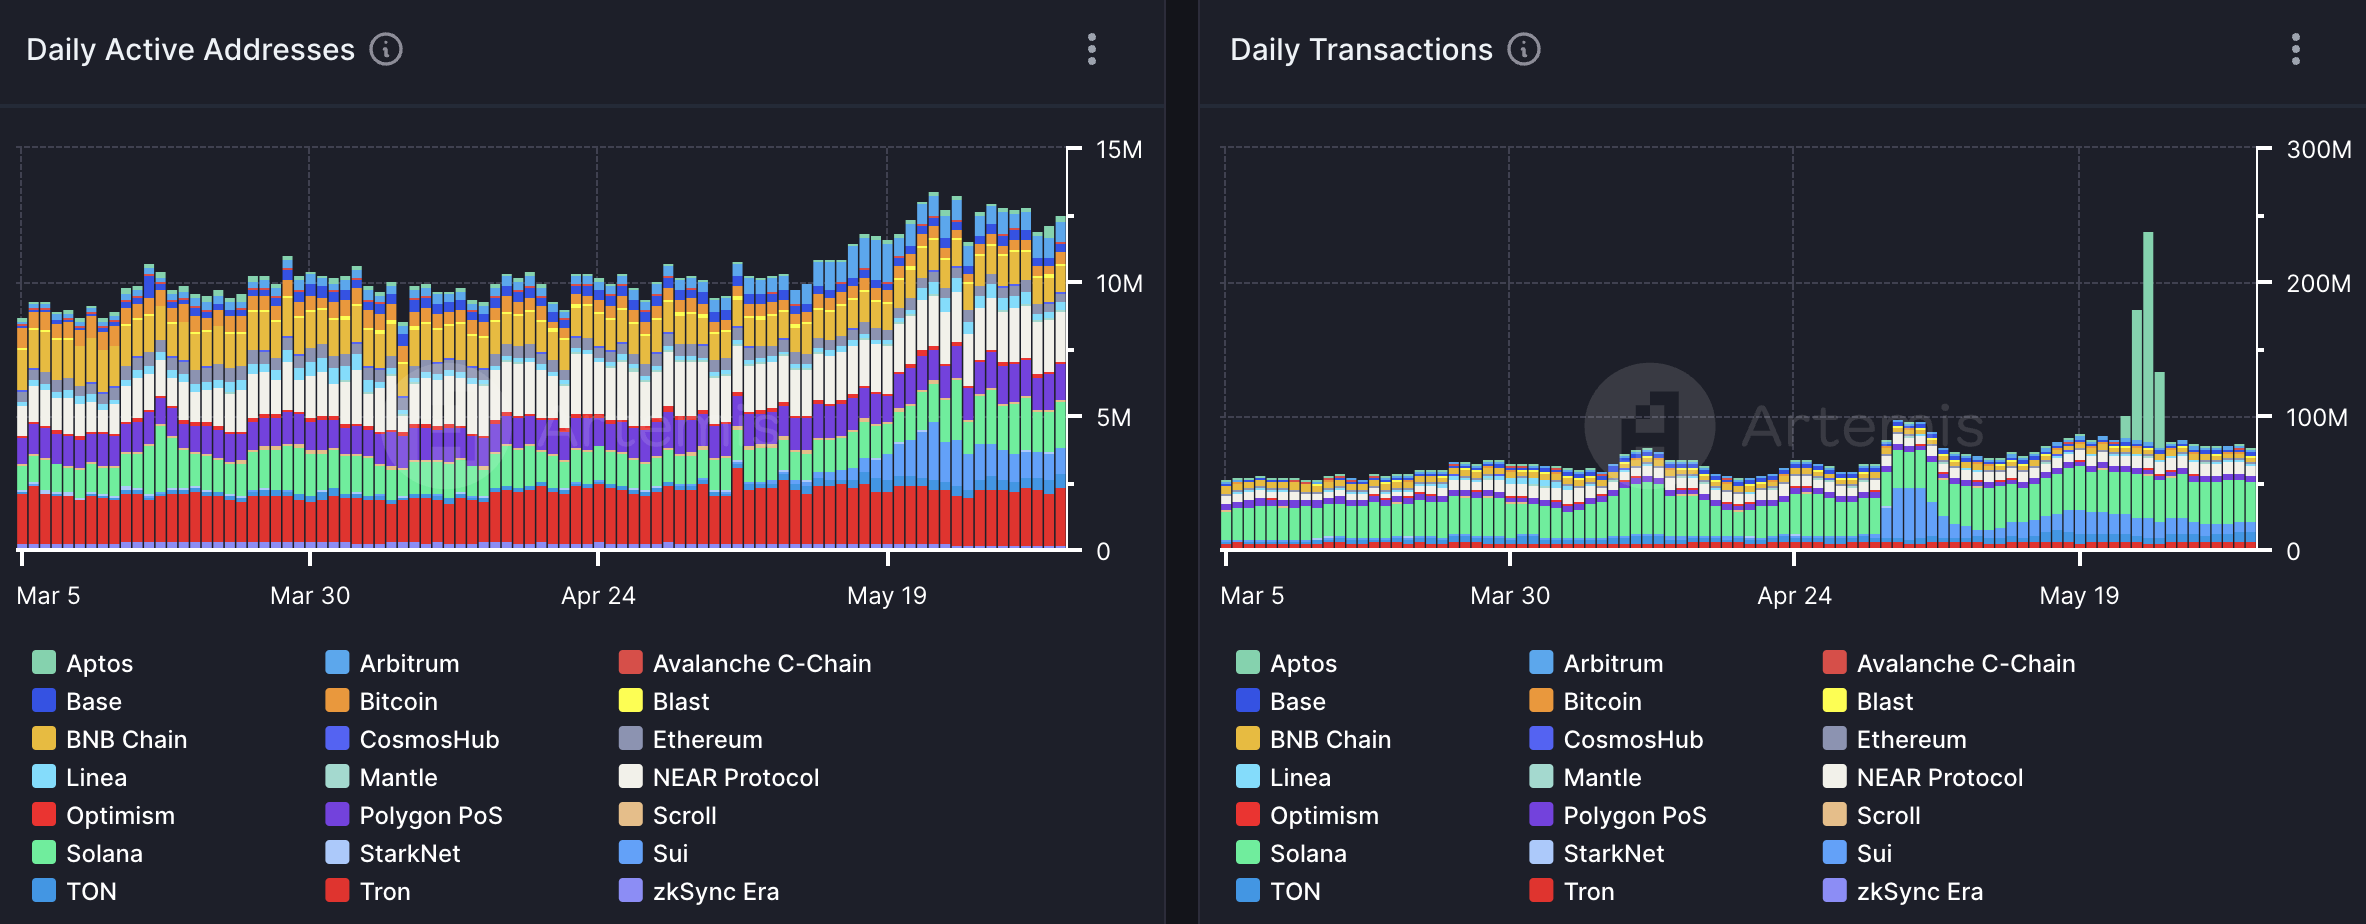The image size is (2366, 924).
Task: Toggle Arbitrum in Active Addresses legend
Action: (x=392, y=663)
